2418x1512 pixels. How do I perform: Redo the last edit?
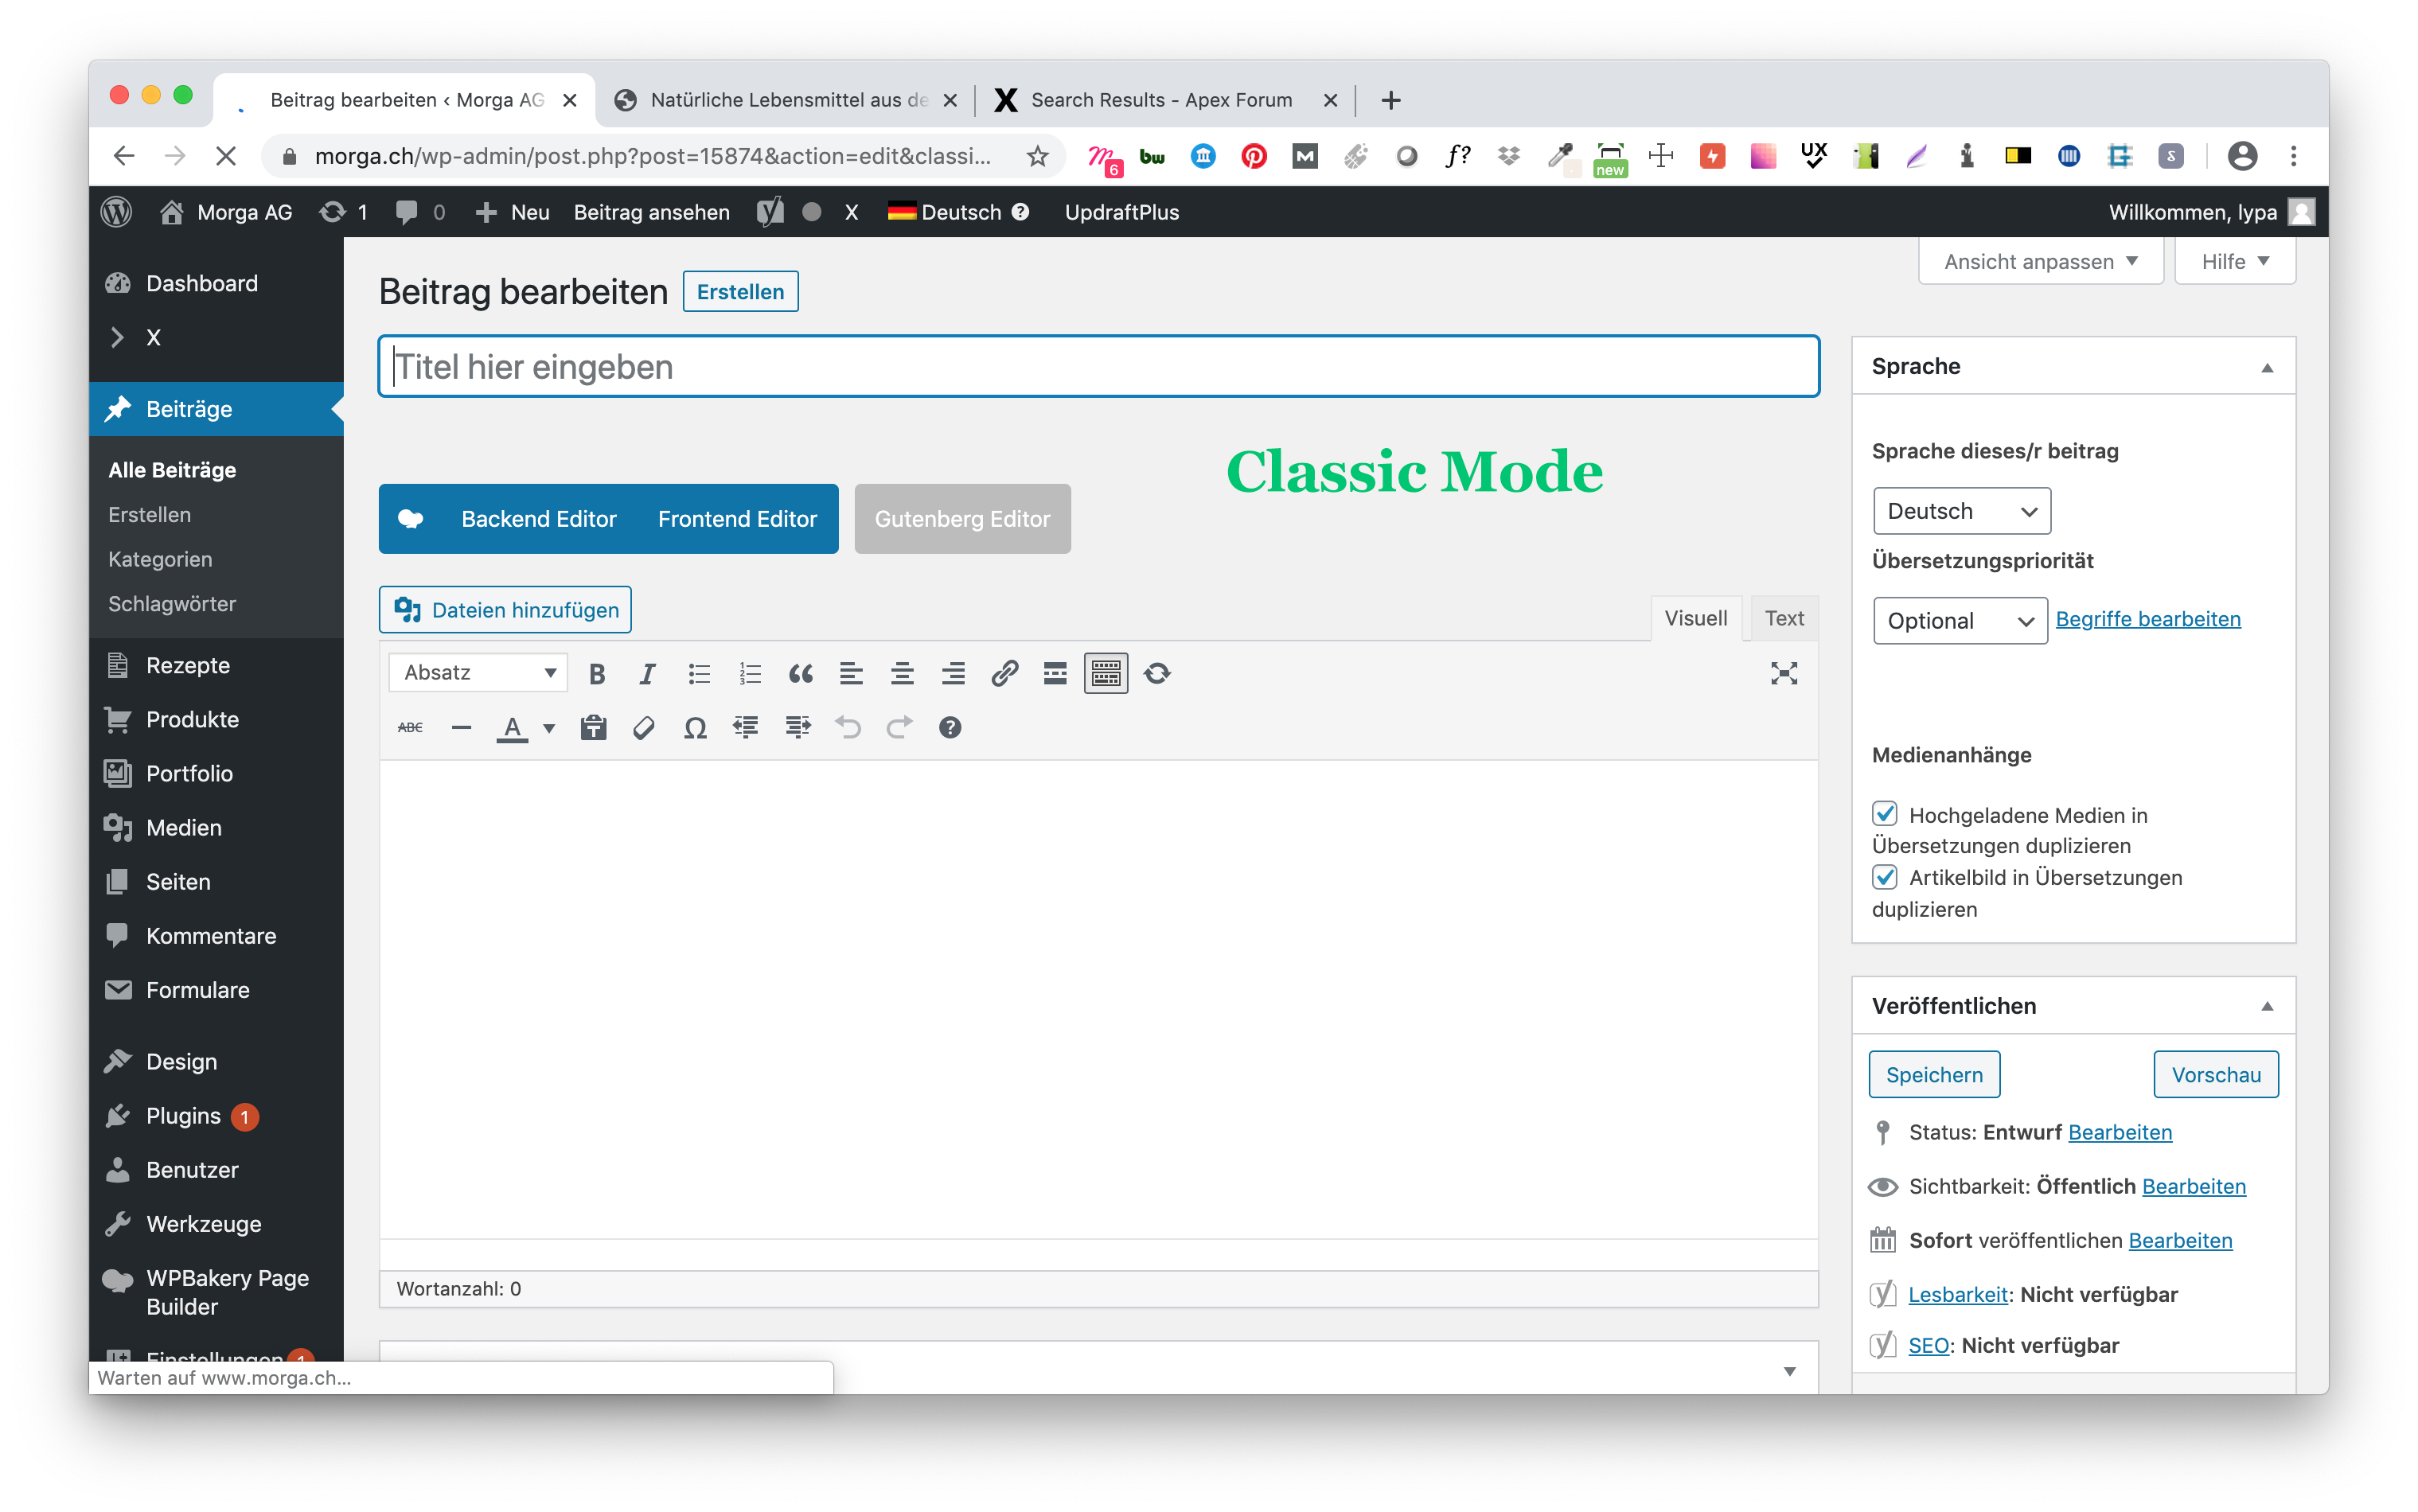tap(899, 727)
